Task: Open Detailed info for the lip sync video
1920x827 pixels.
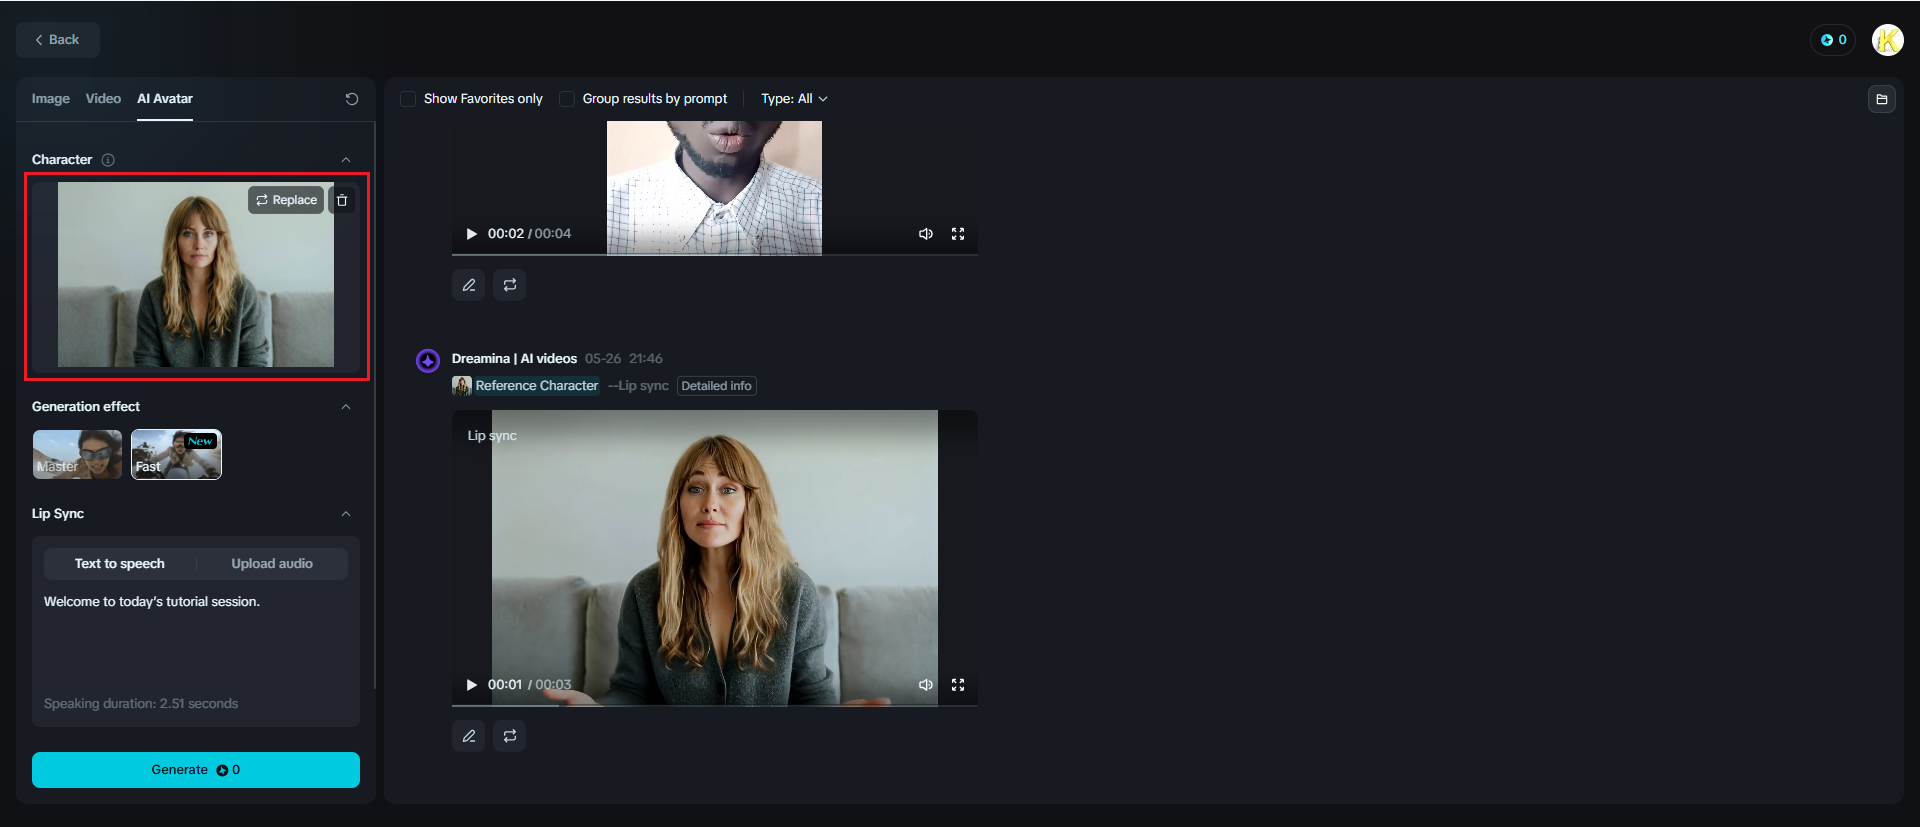Action: (x=716, y=386)
